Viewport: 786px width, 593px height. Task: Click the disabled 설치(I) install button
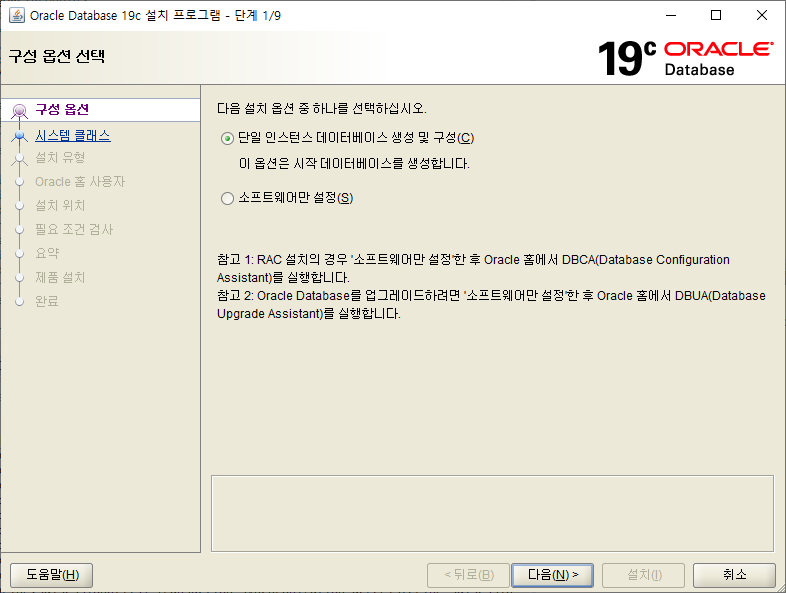(644, 575)
